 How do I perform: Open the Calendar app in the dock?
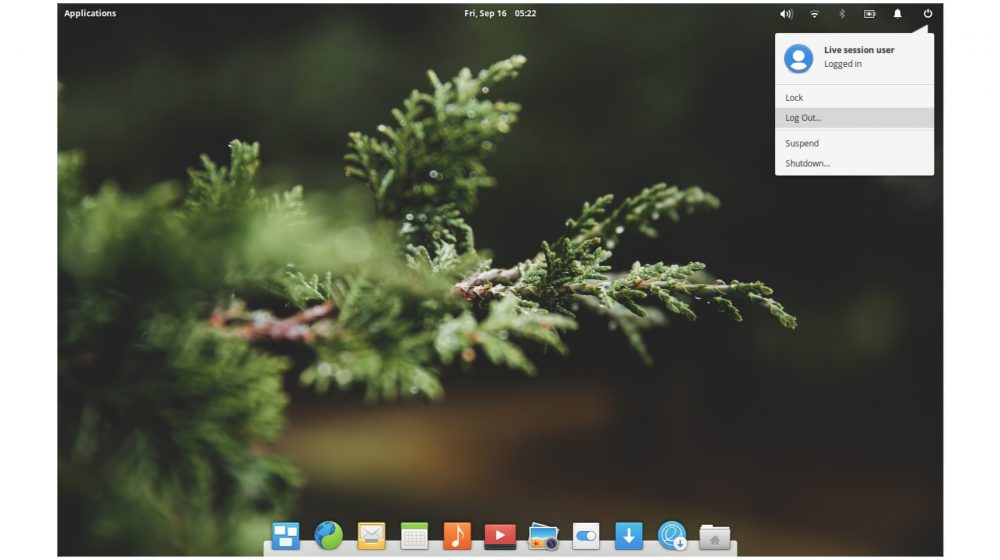click(x=414, y=536)
